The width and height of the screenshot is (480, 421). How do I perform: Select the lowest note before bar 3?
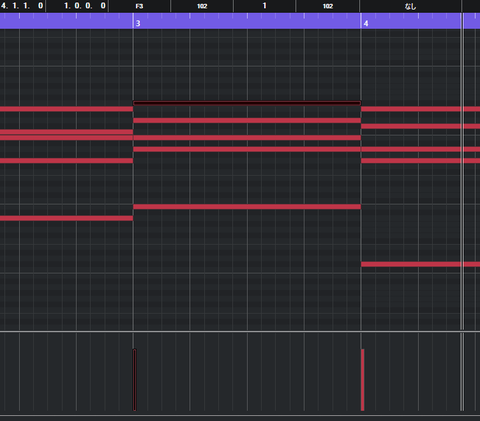[x=66, y=218]
